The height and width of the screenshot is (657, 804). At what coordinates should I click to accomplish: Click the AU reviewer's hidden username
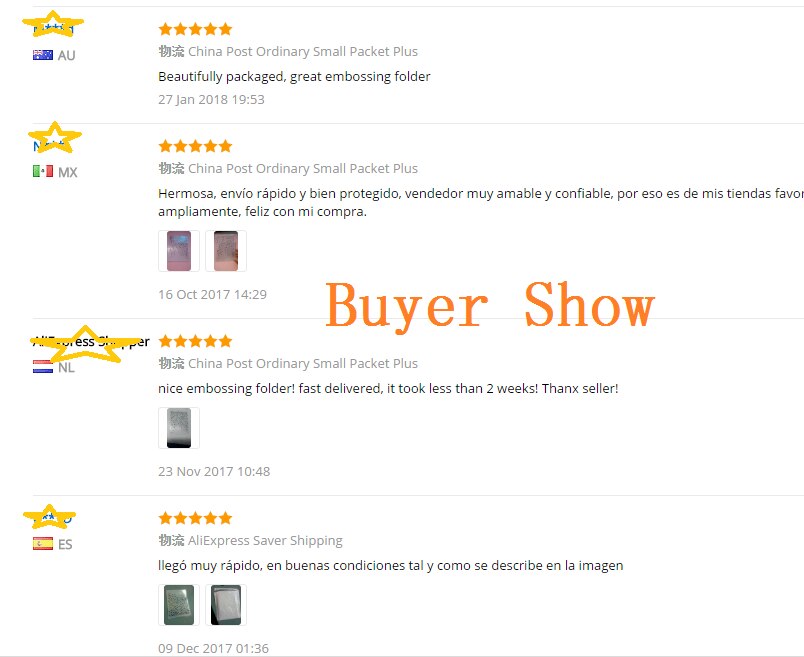[x=53, y=29]
